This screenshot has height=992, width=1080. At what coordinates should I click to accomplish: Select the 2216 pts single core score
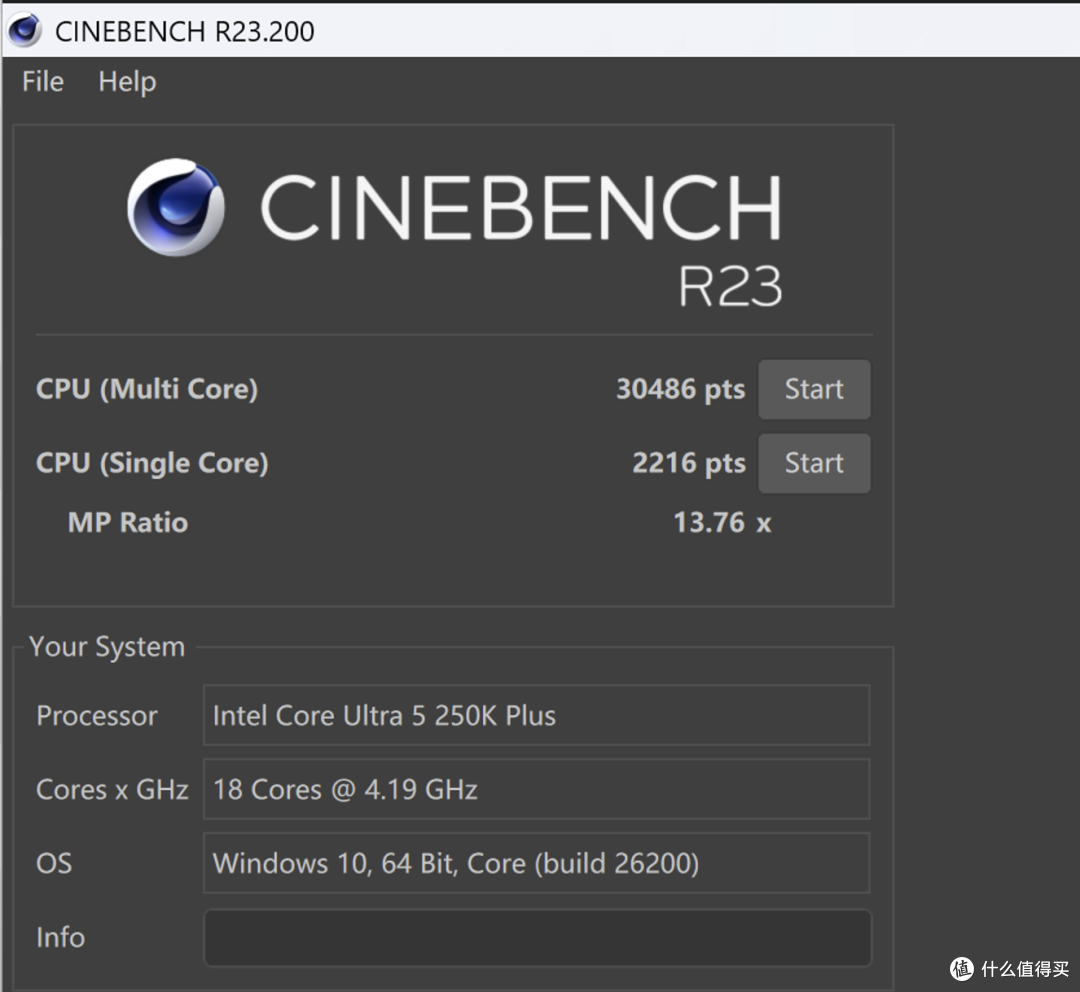pyautogui.click(x=689, y=463)
